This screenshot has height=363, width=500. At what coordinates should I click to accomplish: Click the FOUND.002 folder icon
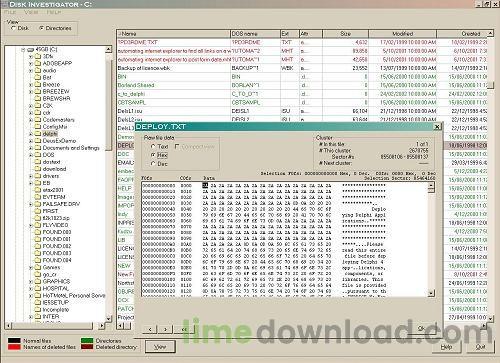pos(38,246)
